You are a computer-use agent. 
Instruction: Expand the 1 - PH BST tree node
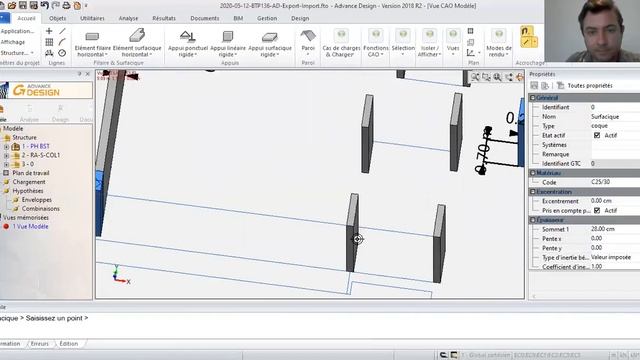click(x=6, y=146)
